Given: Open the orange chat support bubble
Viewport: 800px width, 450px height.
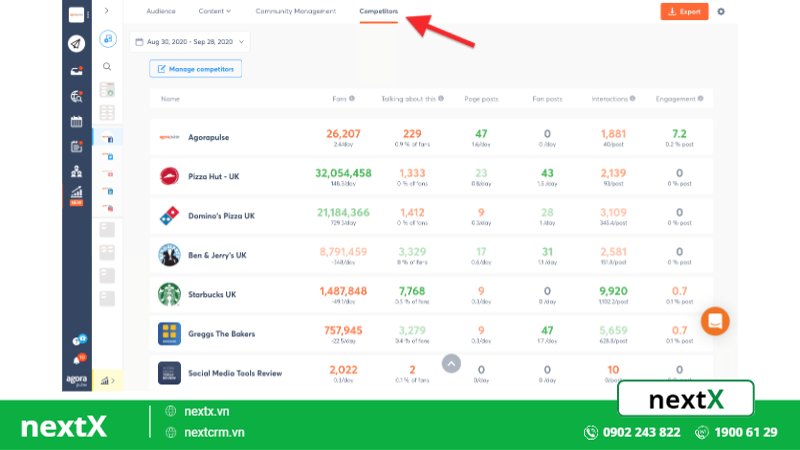Looking at the screenshot, I should point(715,321).
